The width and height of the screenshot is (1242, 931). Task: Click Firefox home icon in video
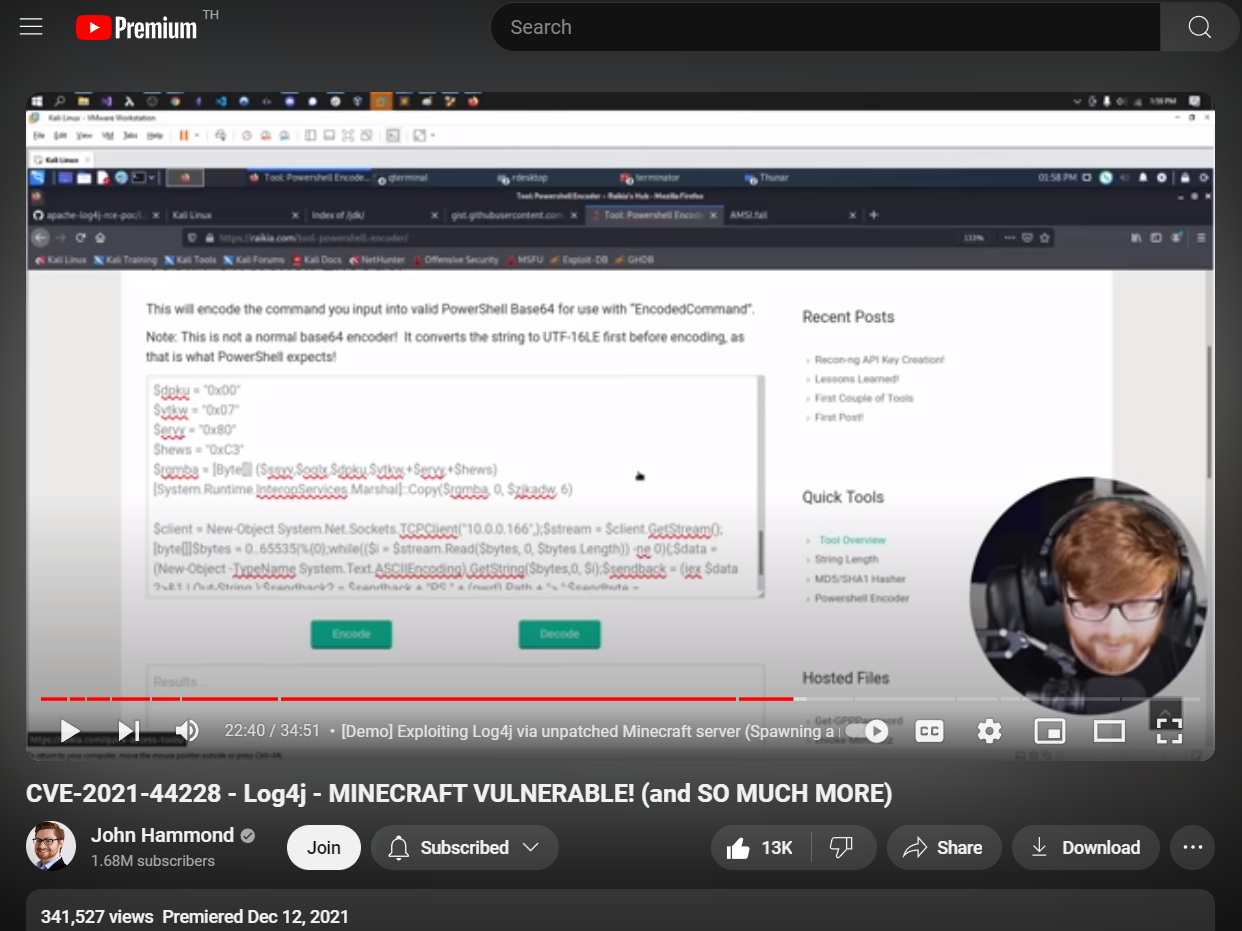100,238
